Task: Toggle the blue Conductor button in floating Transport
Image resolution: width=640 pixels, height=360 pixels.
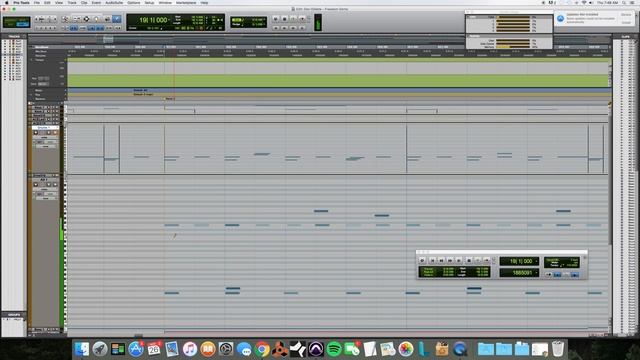Action: [575, 275]
